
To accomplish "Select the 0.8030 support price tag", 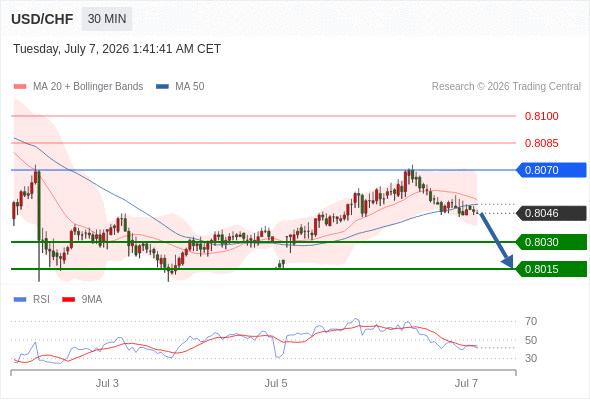I will 551,242.
